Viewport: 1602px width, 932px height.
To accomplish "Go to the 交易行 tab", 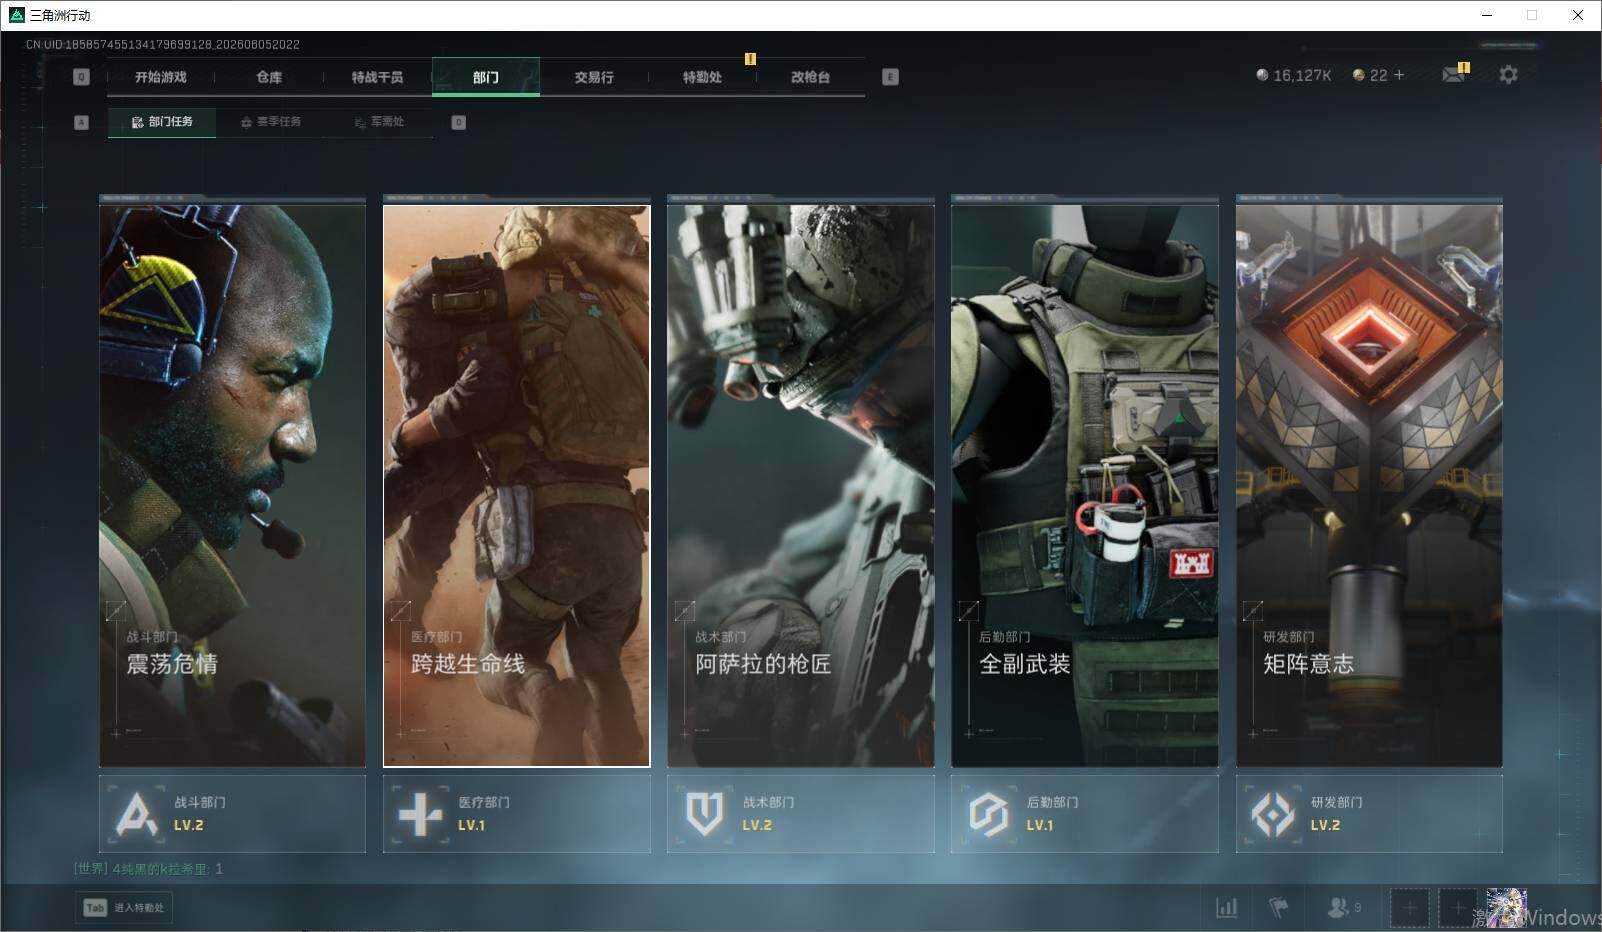I will 594,77.
